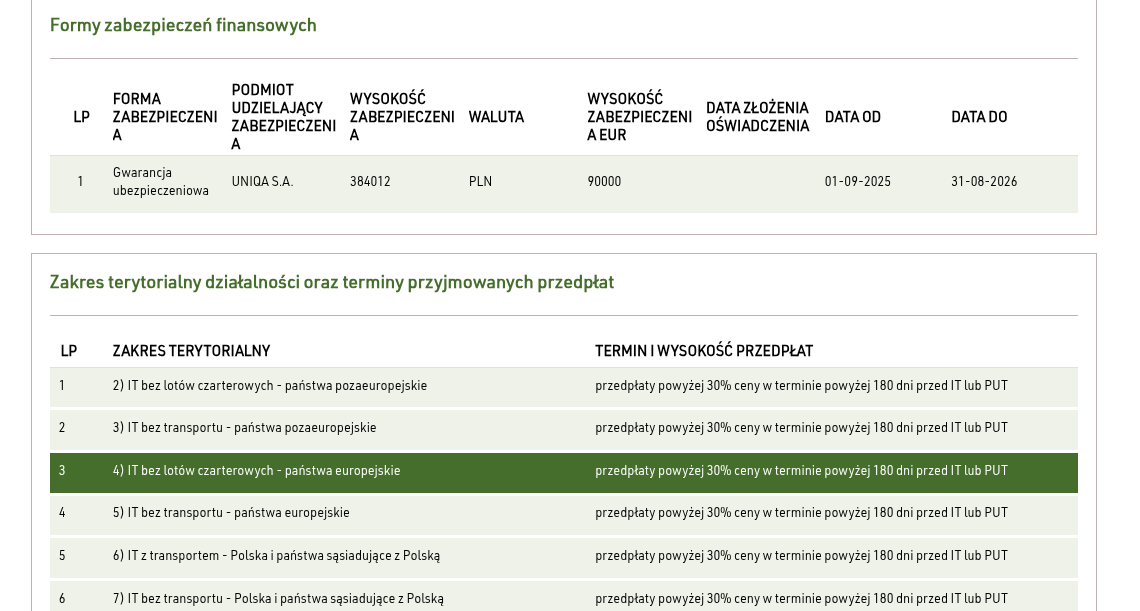Click the 'PODMIOT UDZIELAJĄCY ZABEZPIECZENIA' column header

[283, 117]
